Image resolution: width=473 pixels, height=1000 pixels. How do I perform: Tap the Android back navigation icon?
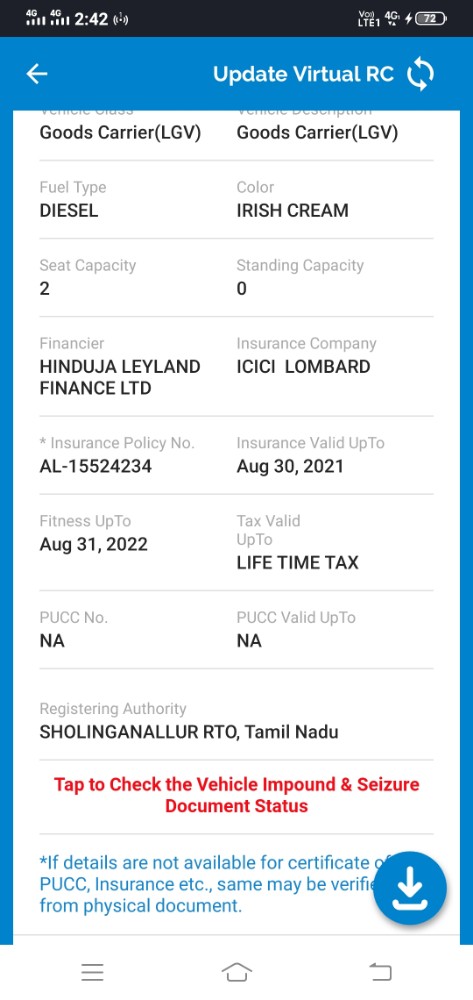[381, 972]
